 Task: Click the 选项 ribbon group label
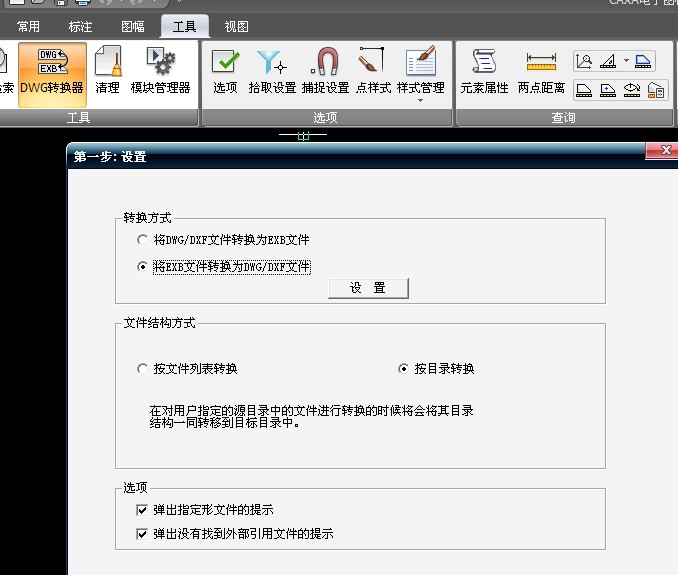(325, 118)
